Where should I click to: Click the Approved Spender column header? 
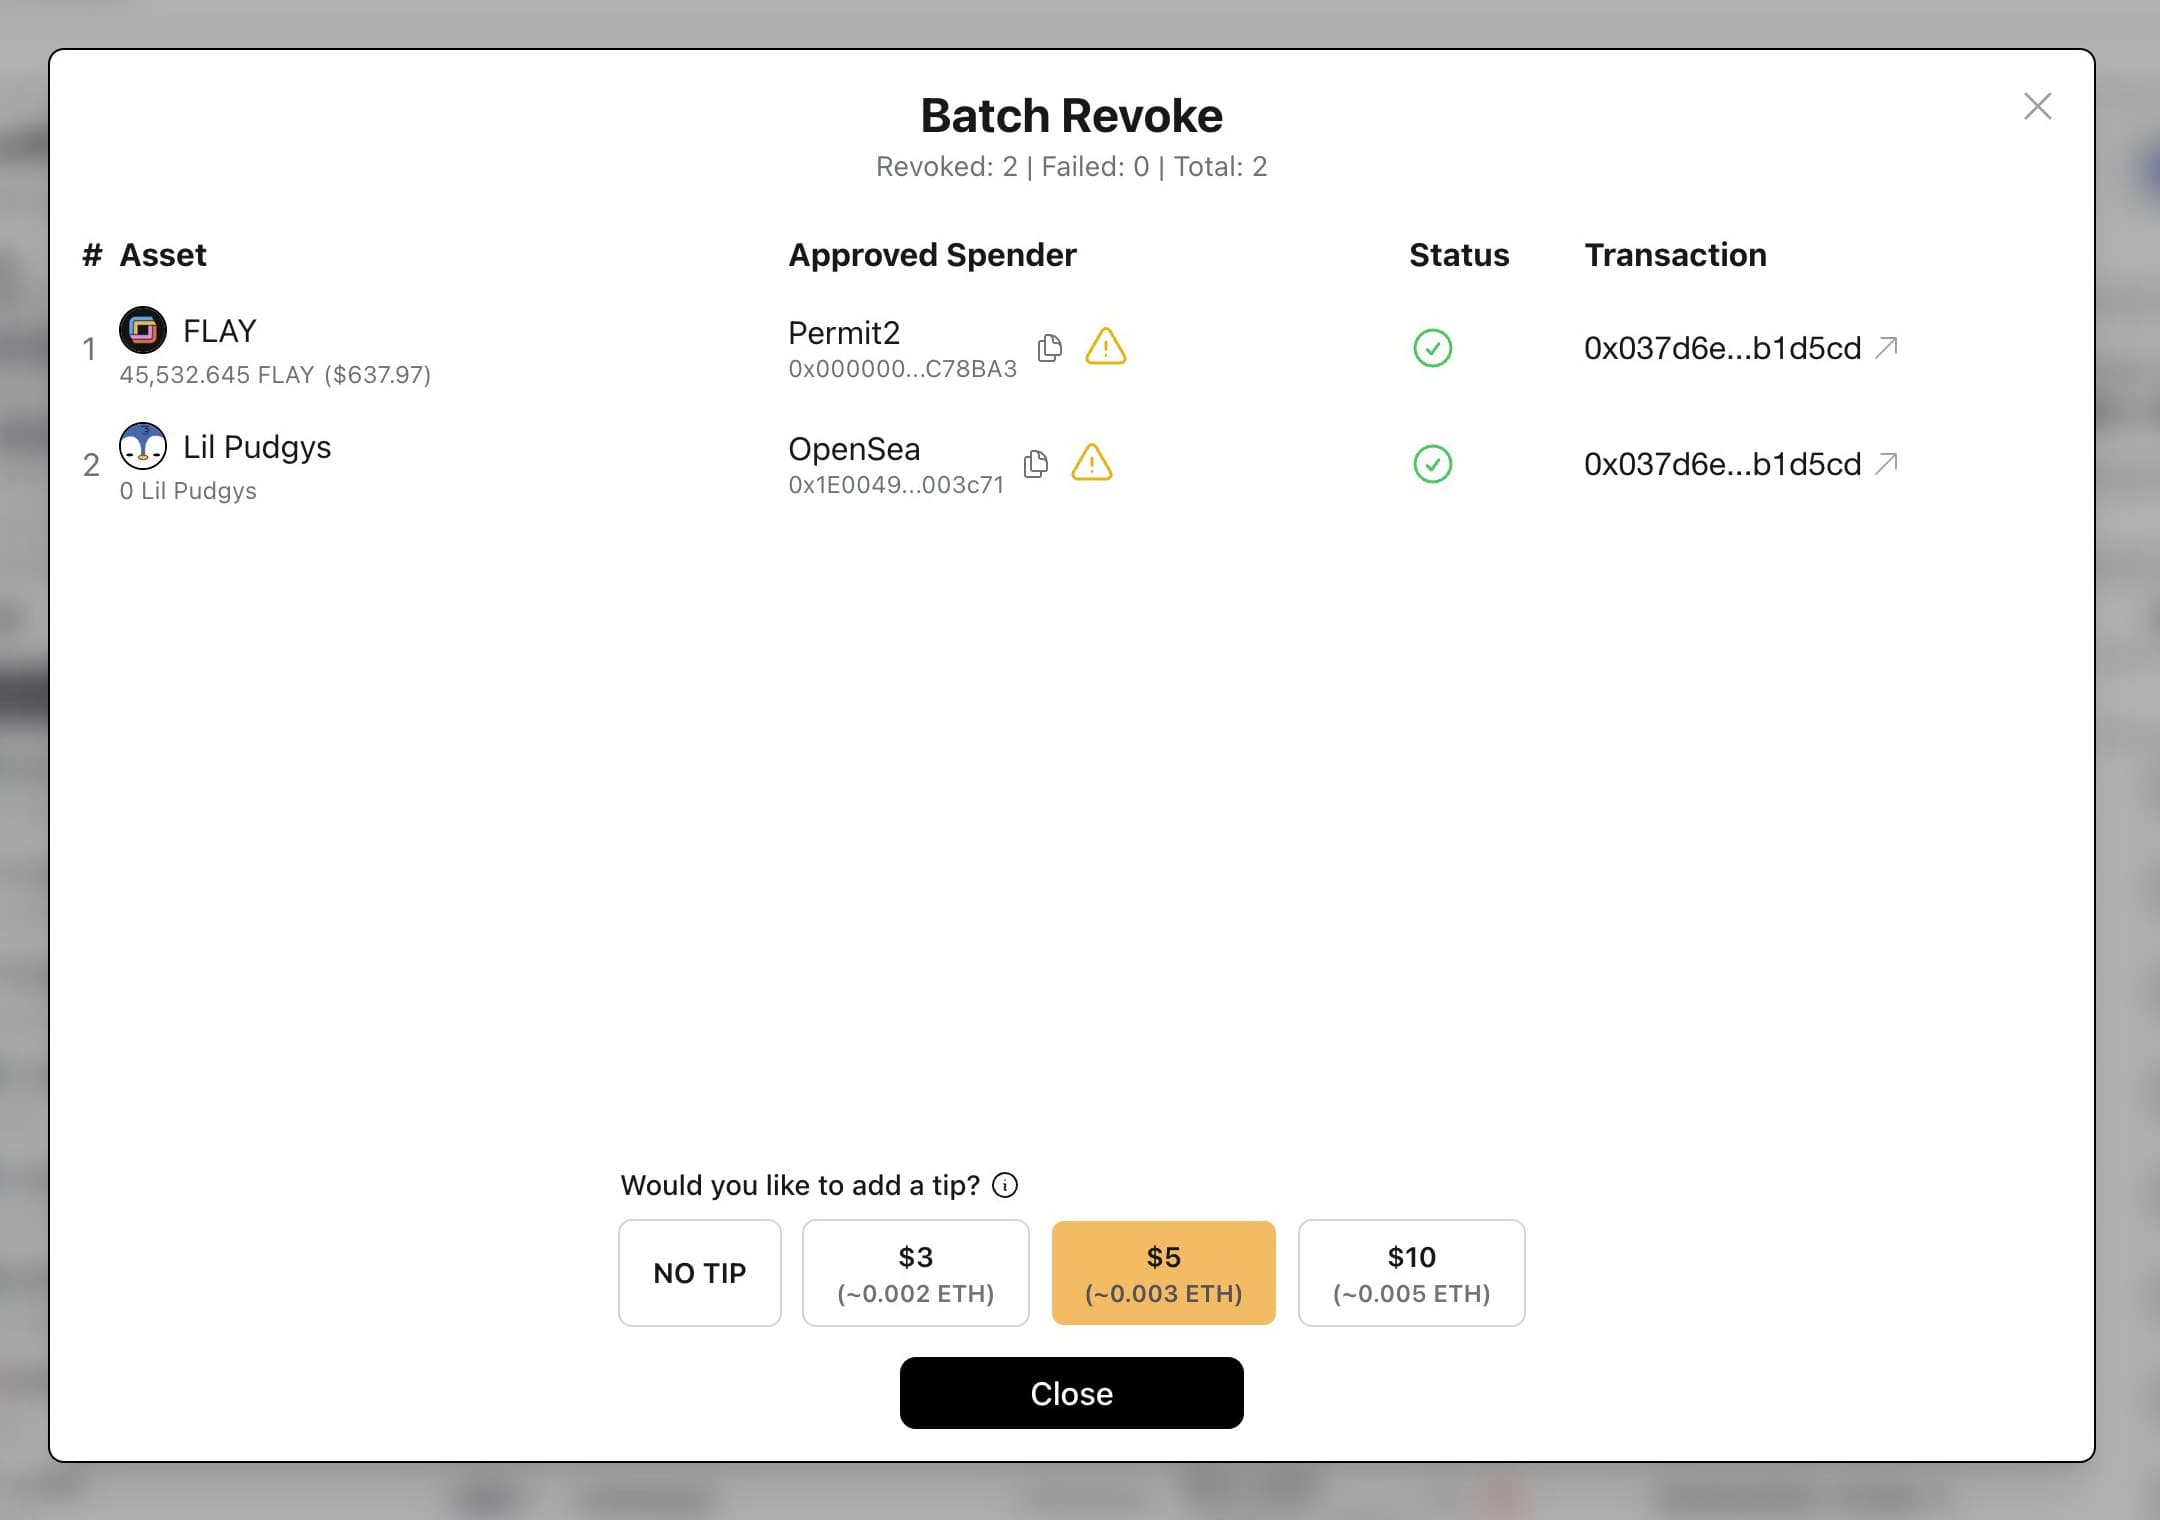point(932,254)
